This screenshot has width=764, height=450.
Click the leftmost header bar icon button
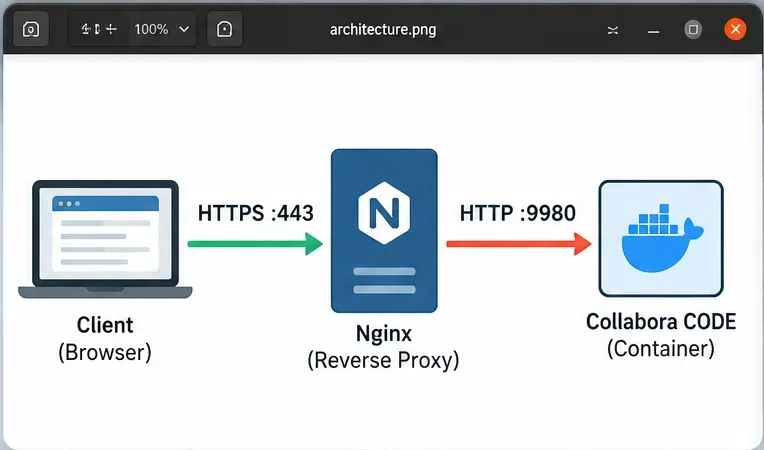(x=31, y=29)
